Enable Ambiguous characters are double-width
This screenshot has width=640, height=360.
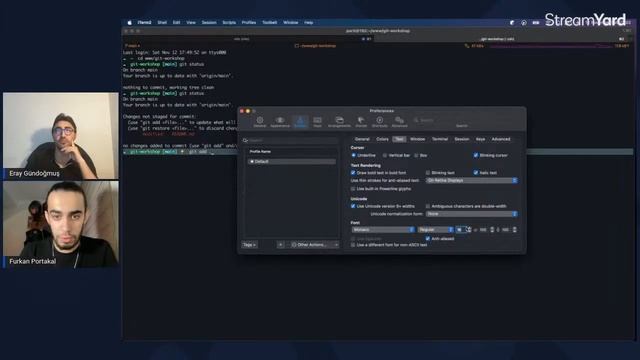point(428,207)
